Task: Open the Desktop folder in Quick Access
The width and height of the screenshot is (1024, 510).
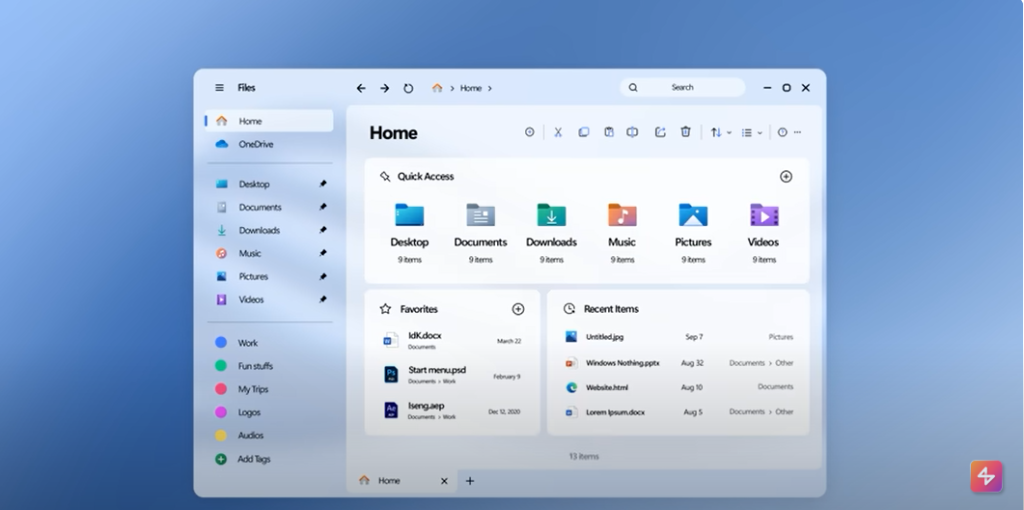Action: tap(409, 232)
